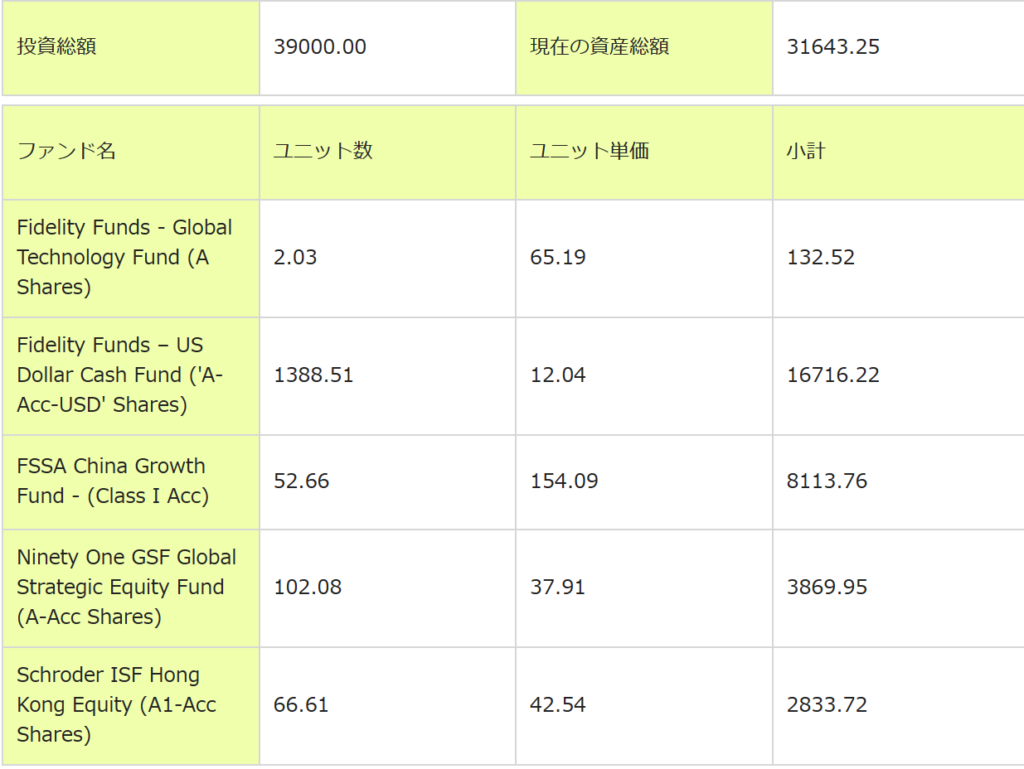Click the 投資総額 header cell
Screen dimensions: 1024x769
[x=57, y=47]
